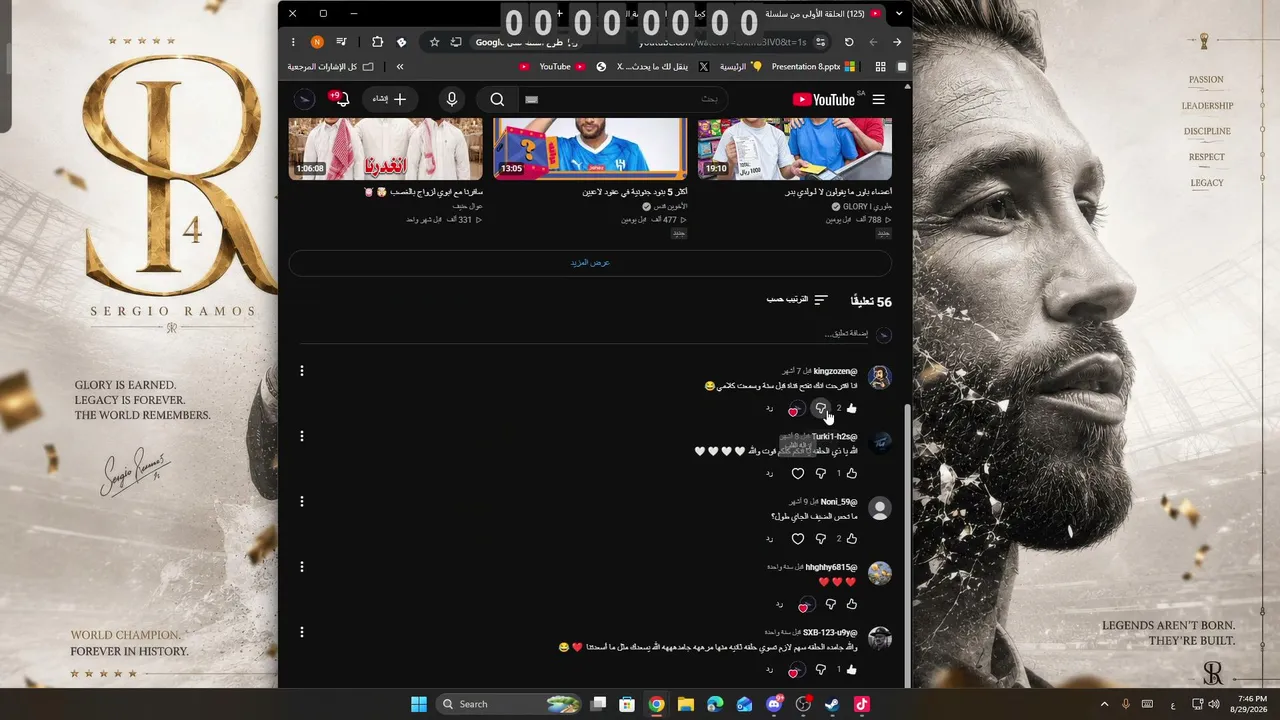This screenshot has width=1280, height=720.
Task: Open options menu for hhghhy6815 comment
Action: [302, 567]
